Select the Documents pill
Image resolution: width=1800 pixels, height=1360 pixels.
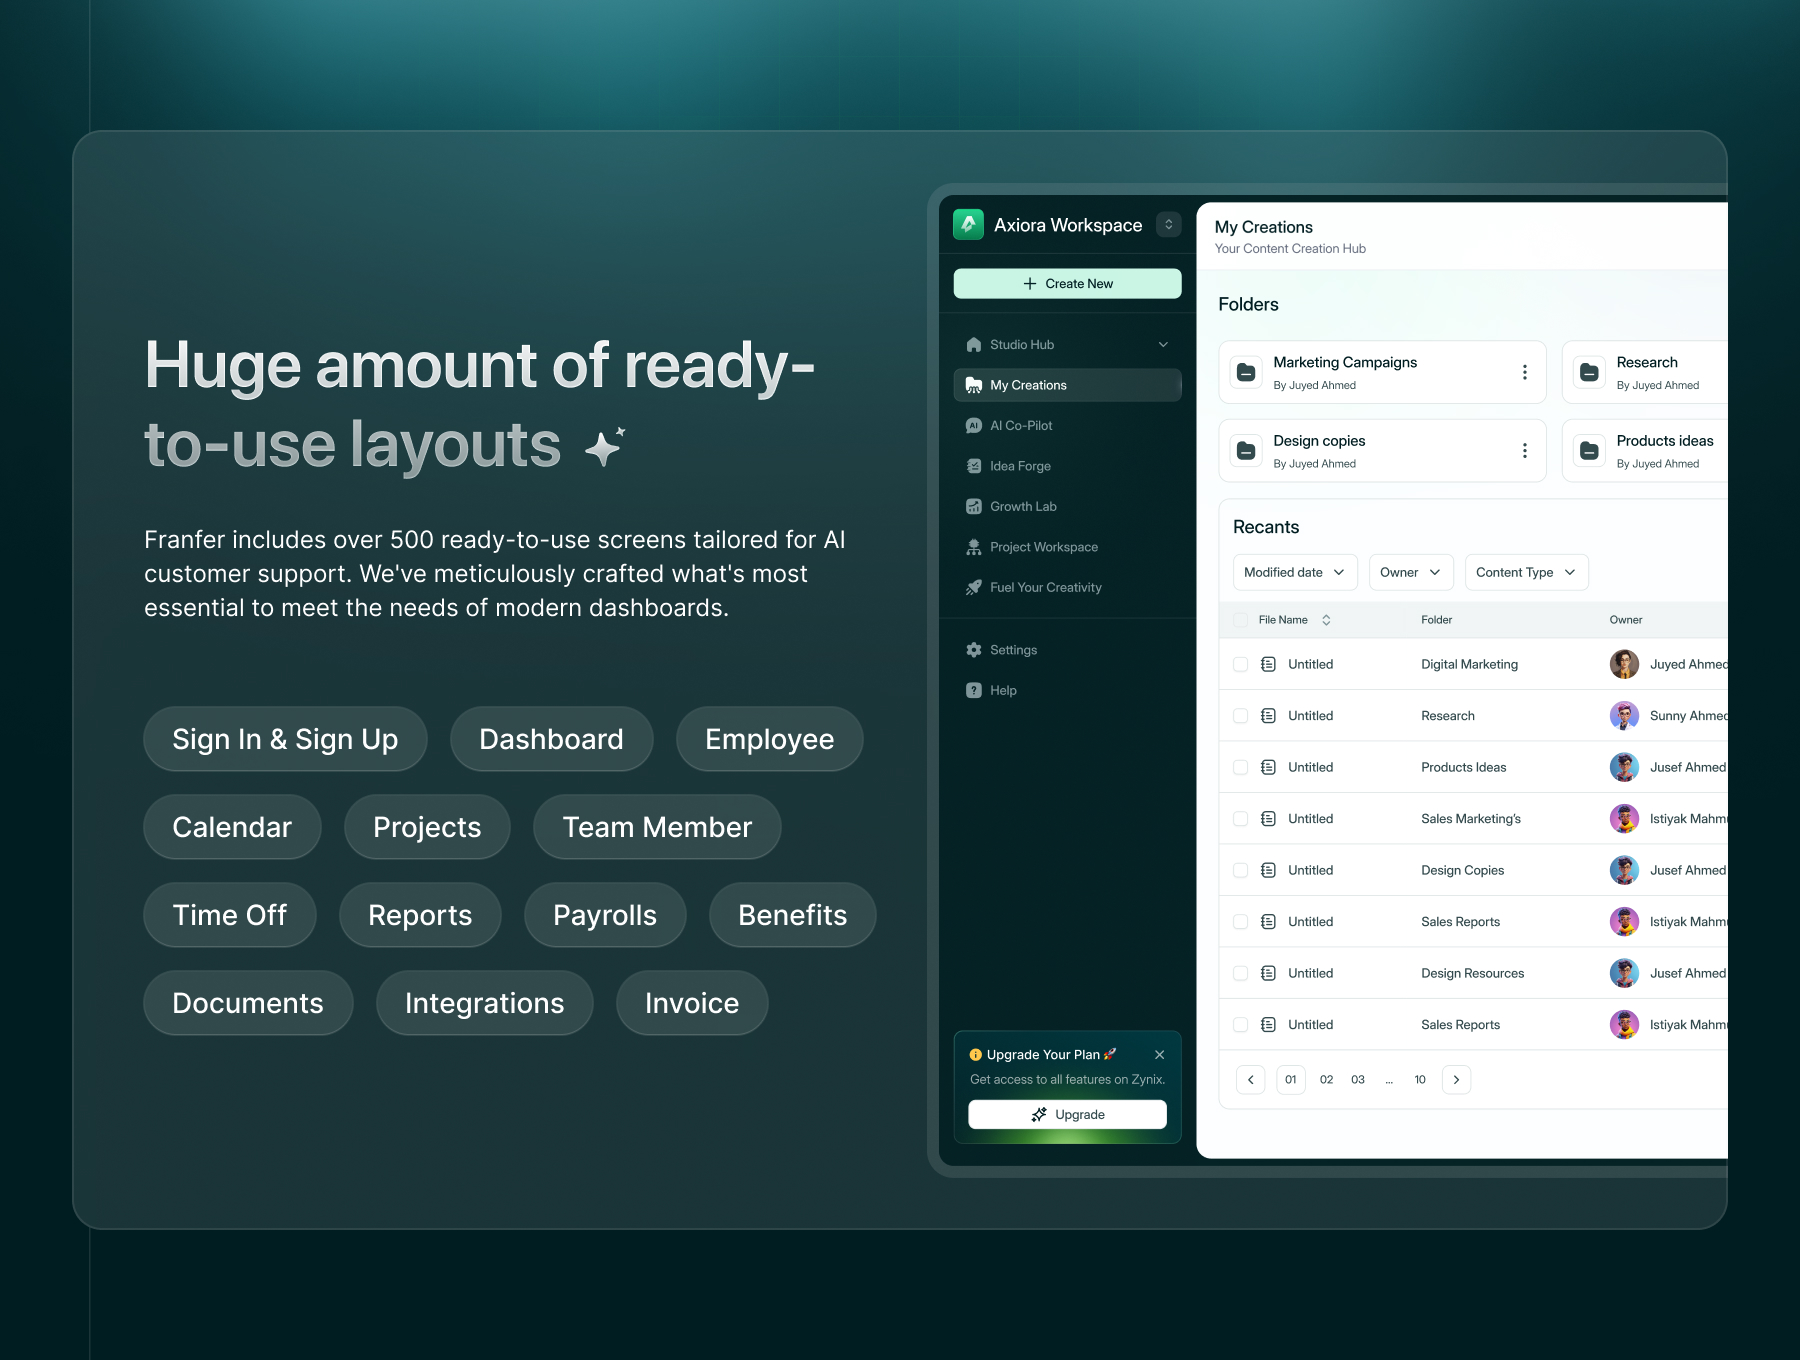coord(248,1004)
